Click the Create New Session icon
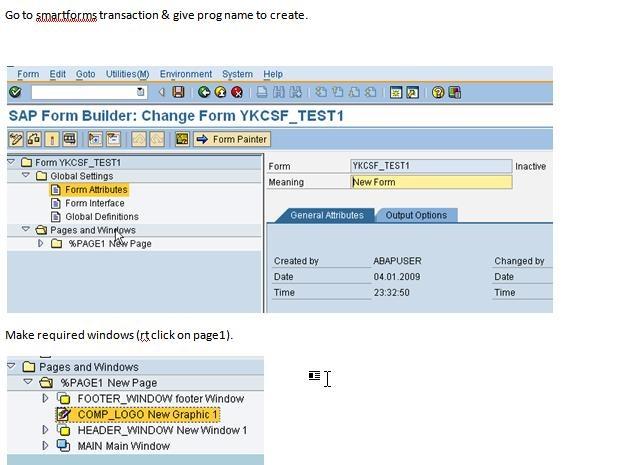 pos(396,92)
